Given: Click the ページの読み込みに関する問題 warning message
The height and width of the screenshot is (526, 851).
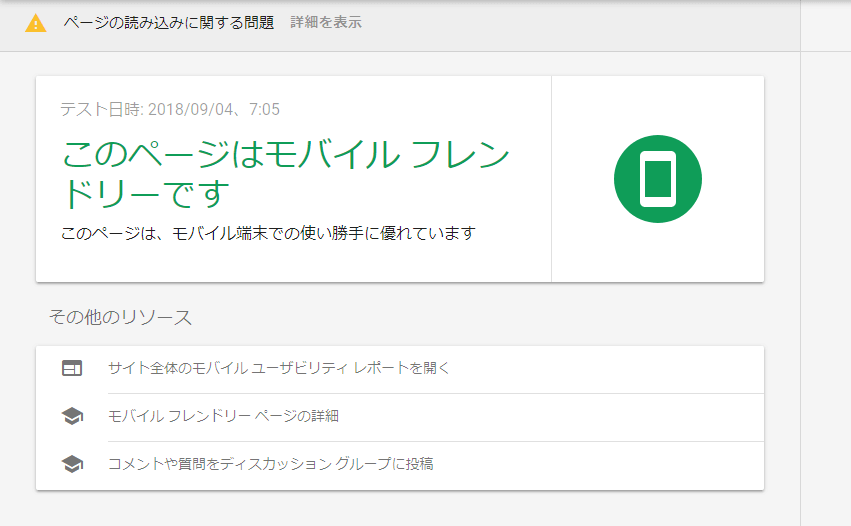Looking at the screenshot, I should pyautogui.click(x=168, y=22).
